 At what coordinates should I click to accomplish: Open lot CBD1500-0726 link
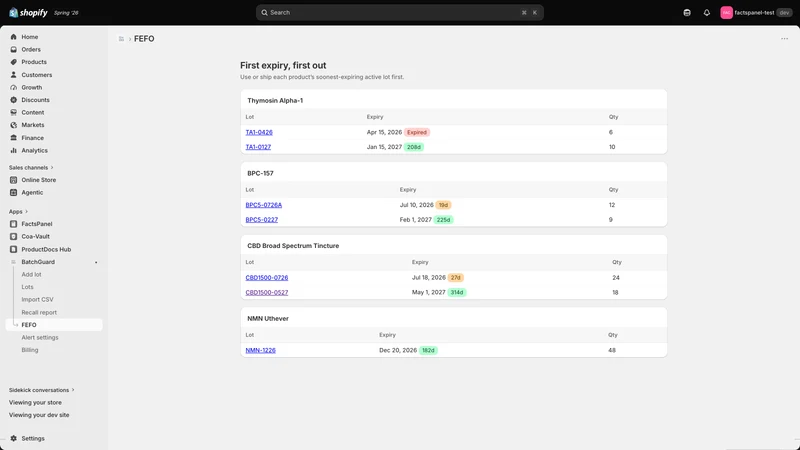[x=267, y=278]
